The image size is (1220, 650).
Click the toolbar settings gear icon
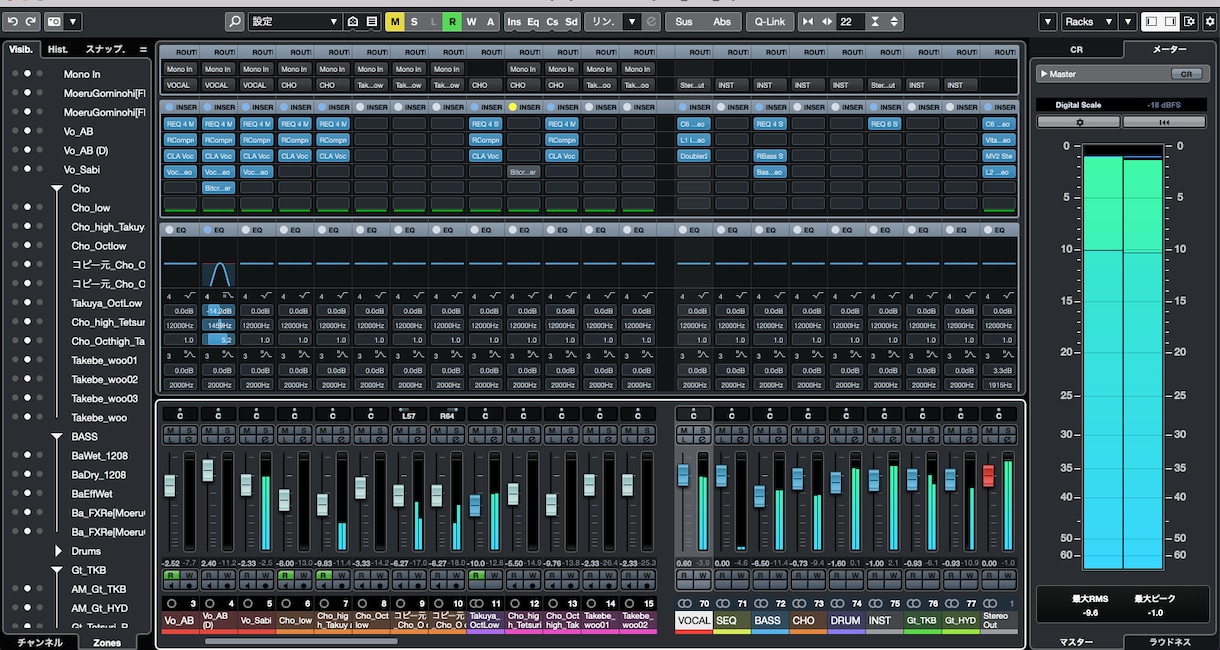click(x=1209, y=21)
